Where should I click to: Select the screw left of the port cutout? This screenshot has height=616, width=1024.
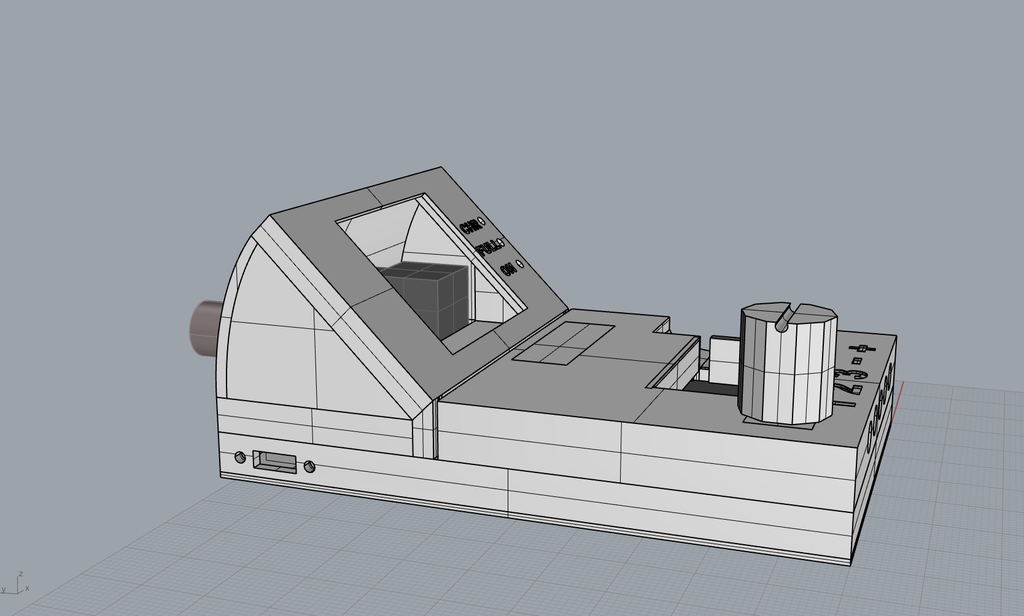[240, 457]
